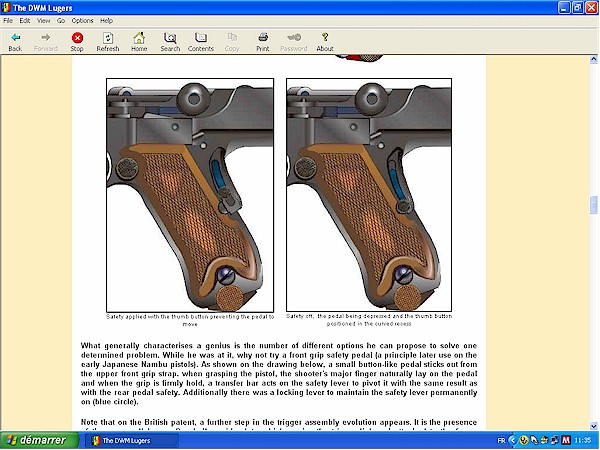600x450 pixels.
Task: Open the Contents toolbar button
Action: point(201,42)
